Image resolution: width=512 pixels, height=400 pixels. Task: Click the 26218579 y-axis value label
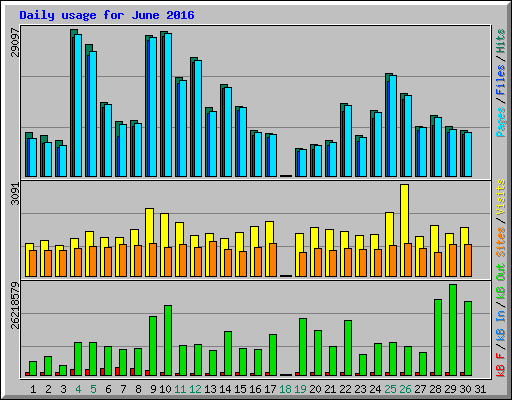coord(15,305)
